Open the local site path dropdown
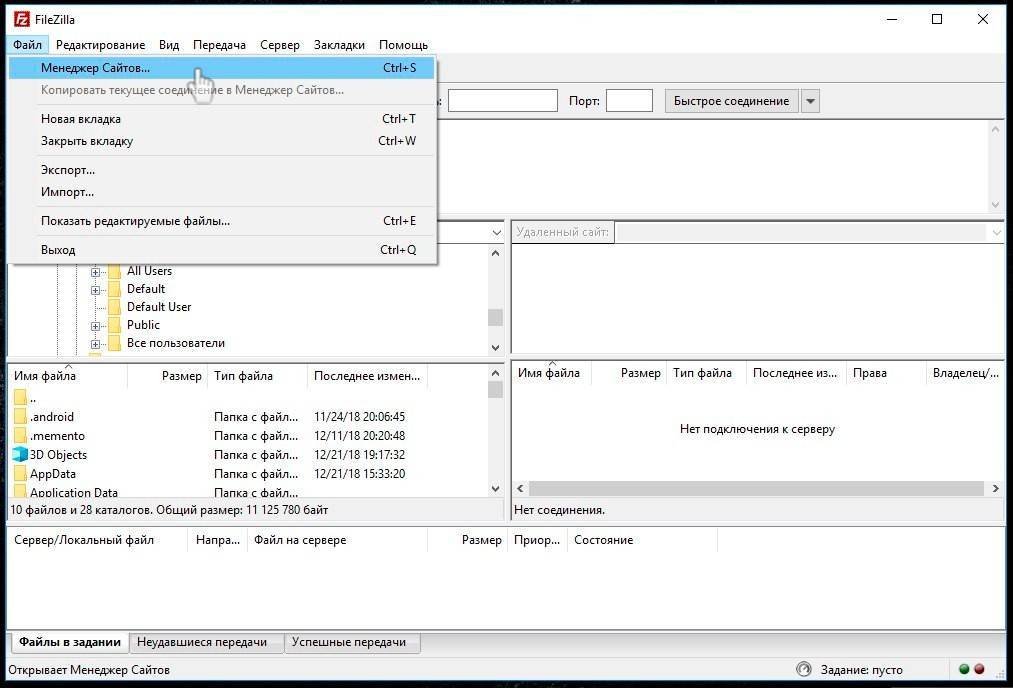1013x688 pixels. coord(496,233)
